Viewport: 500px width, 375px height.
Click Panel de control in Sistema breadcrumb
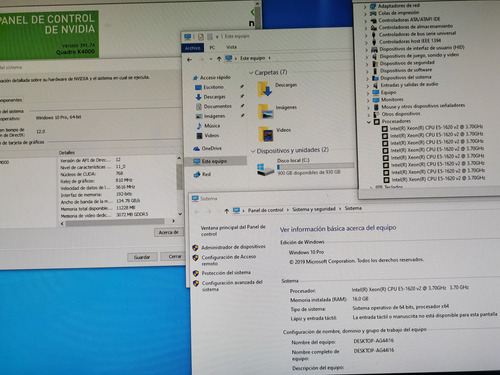pyautogui.click(x=265, y=210)
